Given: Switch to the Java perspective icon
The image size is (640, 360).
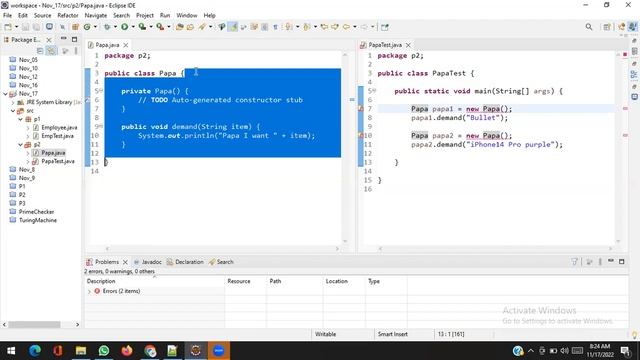Looking at the screenshot, I should [632, 27].
